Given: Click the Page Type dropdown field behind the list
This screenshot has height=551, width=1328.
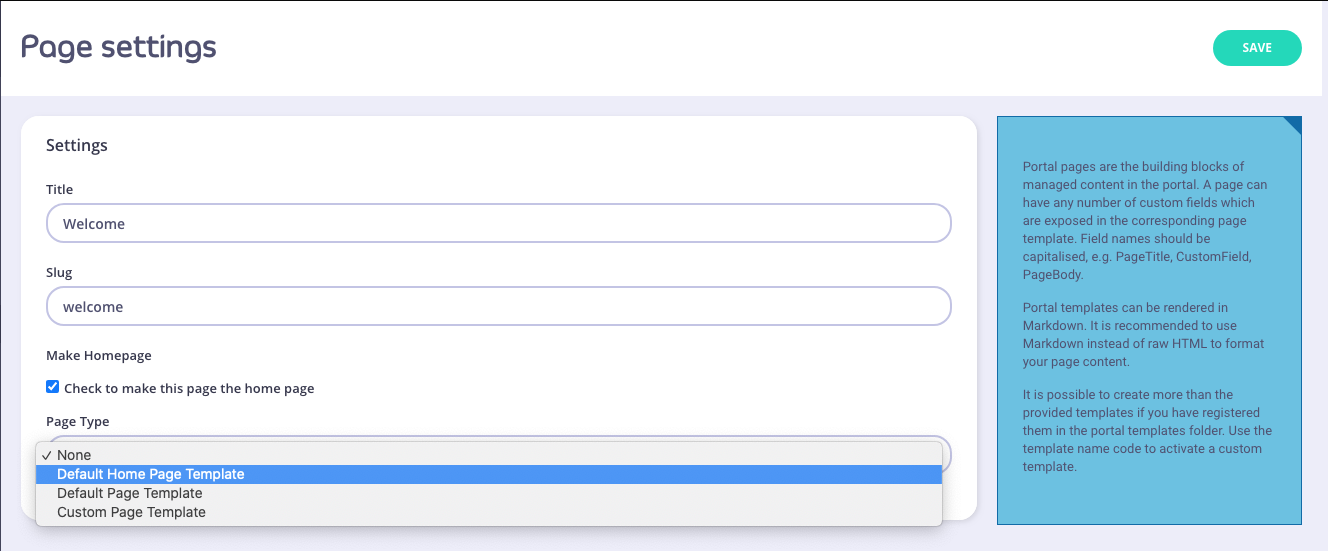Looking at the screenshot, I should pyautogui.click(x=946, y=453).
